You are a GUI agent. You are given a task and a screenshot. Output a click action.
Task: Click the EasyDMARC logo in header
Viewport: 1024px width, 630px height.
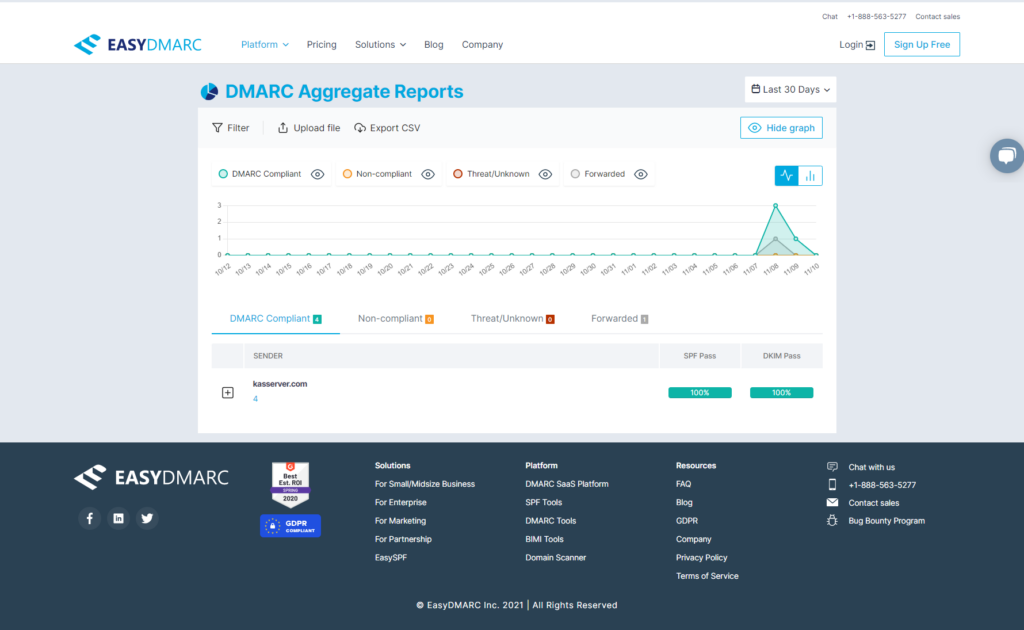click(x=138, y=44)
